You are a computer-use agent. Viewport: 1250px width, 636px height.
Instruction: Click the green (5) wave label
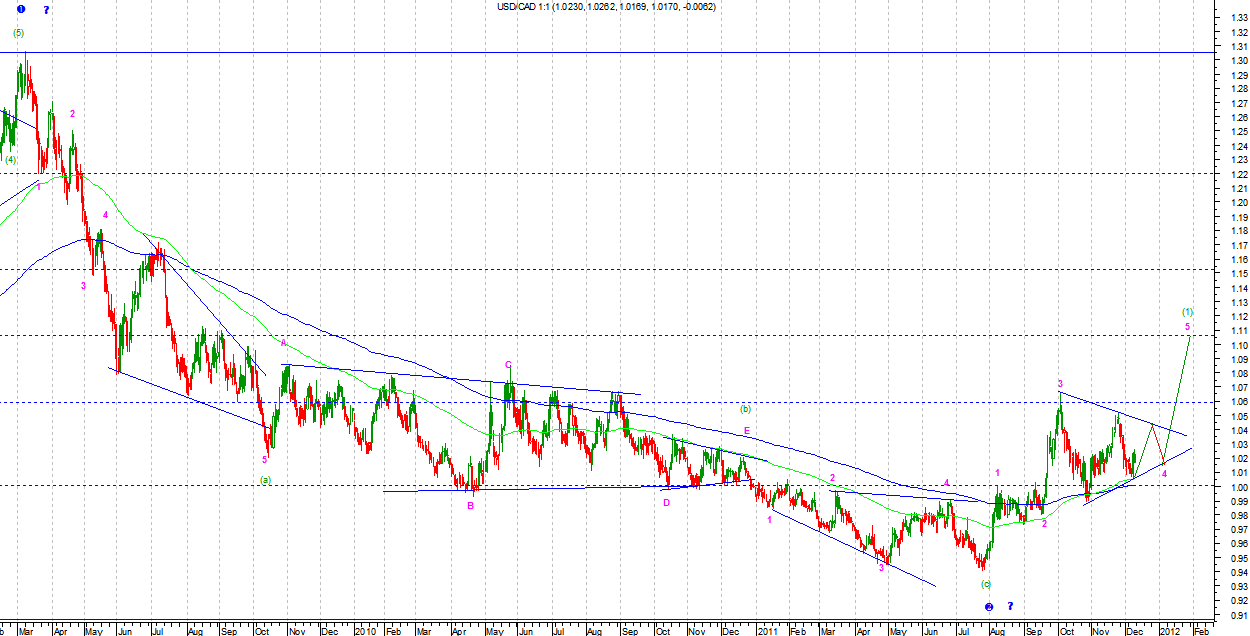click(x=19, y=33)
